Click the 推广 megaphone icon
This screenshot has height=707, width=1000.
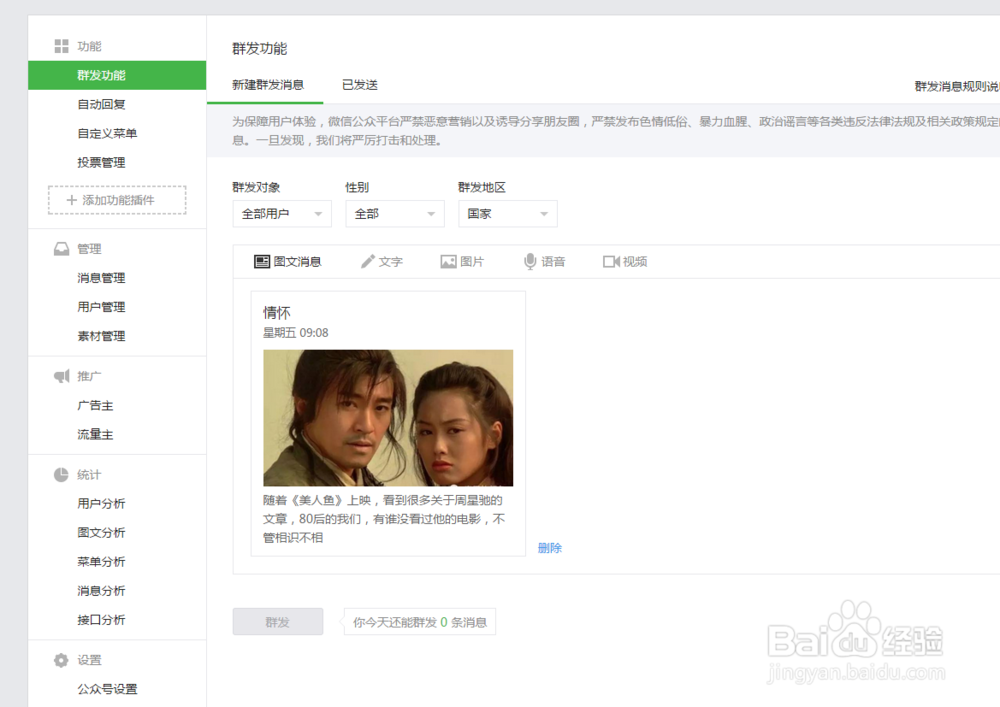pyautogui.click(x=62, y=375)
